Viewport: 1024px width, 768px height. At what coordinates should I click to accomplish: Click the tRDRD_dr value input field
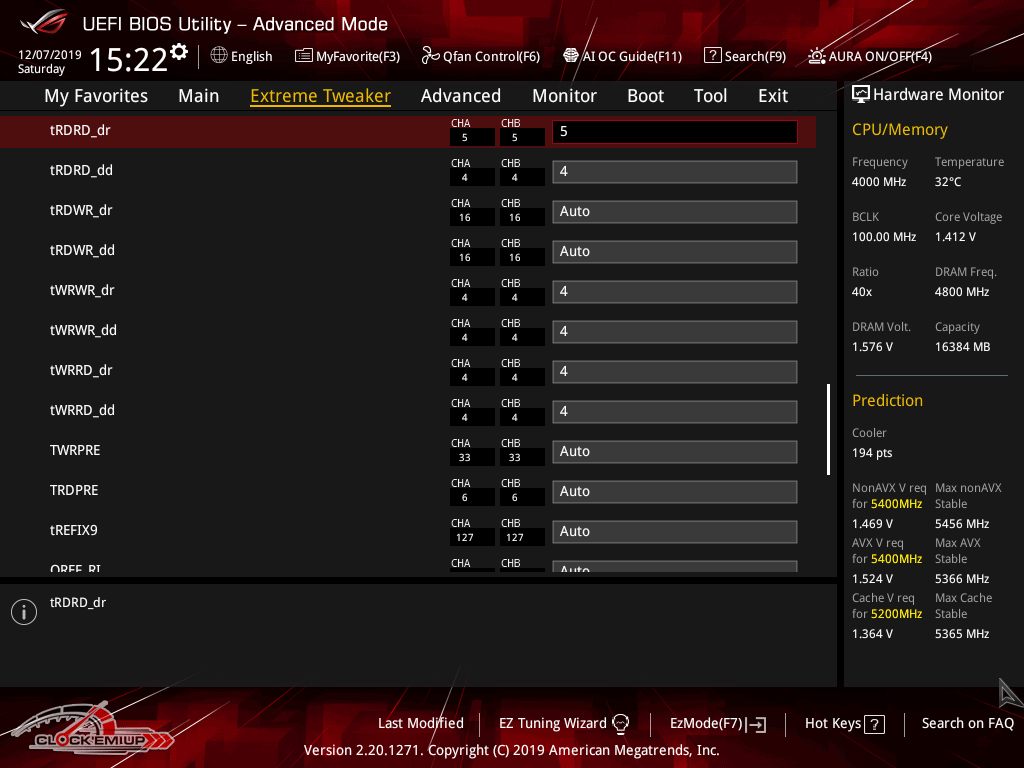point(674,132)
